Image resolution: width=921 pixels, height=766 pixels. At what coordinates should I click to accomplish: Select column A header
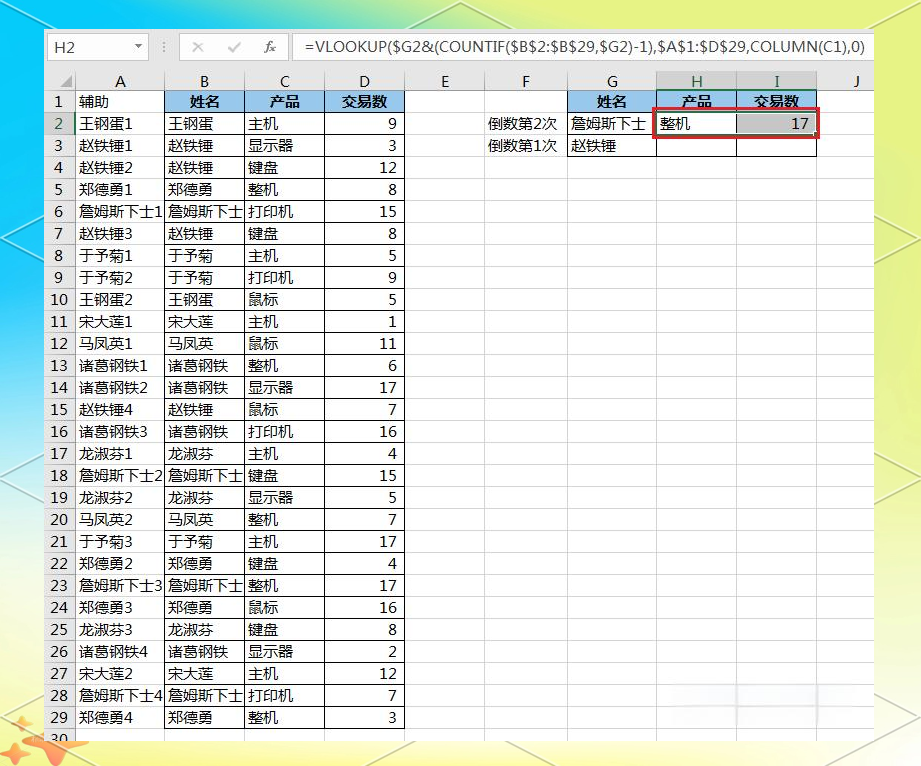(x=120, y=81)
